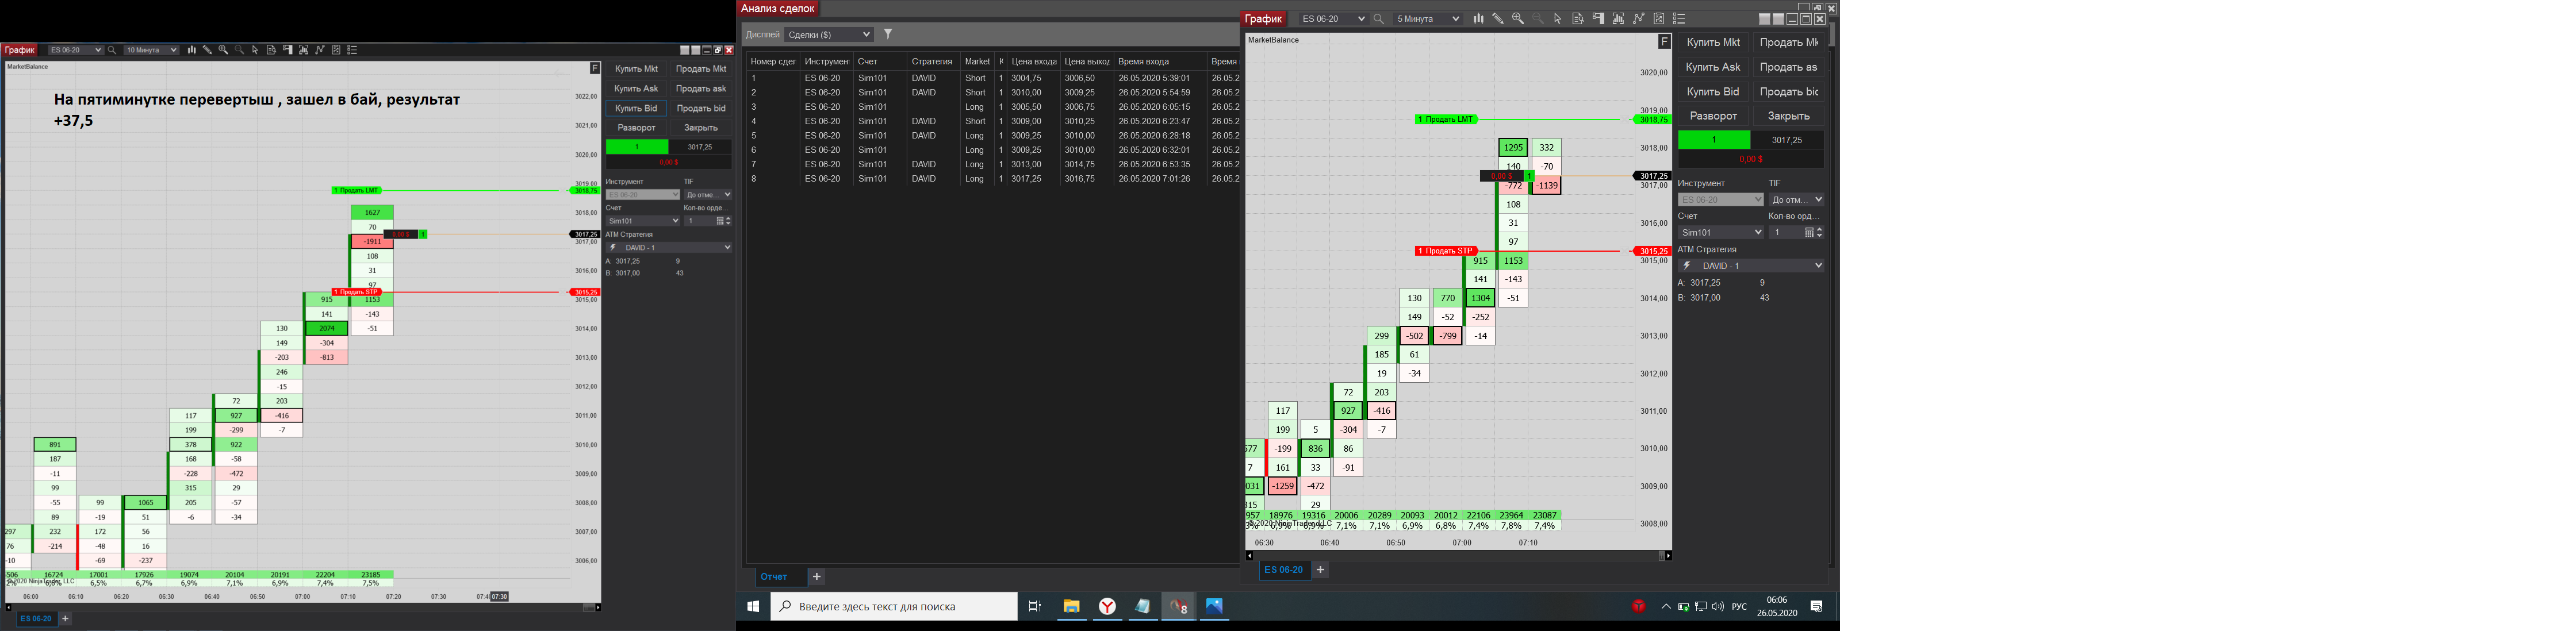2576x631 pixels.
Task: Toggle the F button on the 5 Минута chart corner
Action: pos(1664,41)
